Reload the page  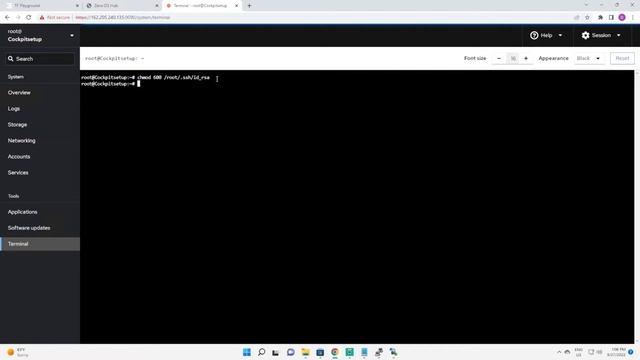(29, 18)
